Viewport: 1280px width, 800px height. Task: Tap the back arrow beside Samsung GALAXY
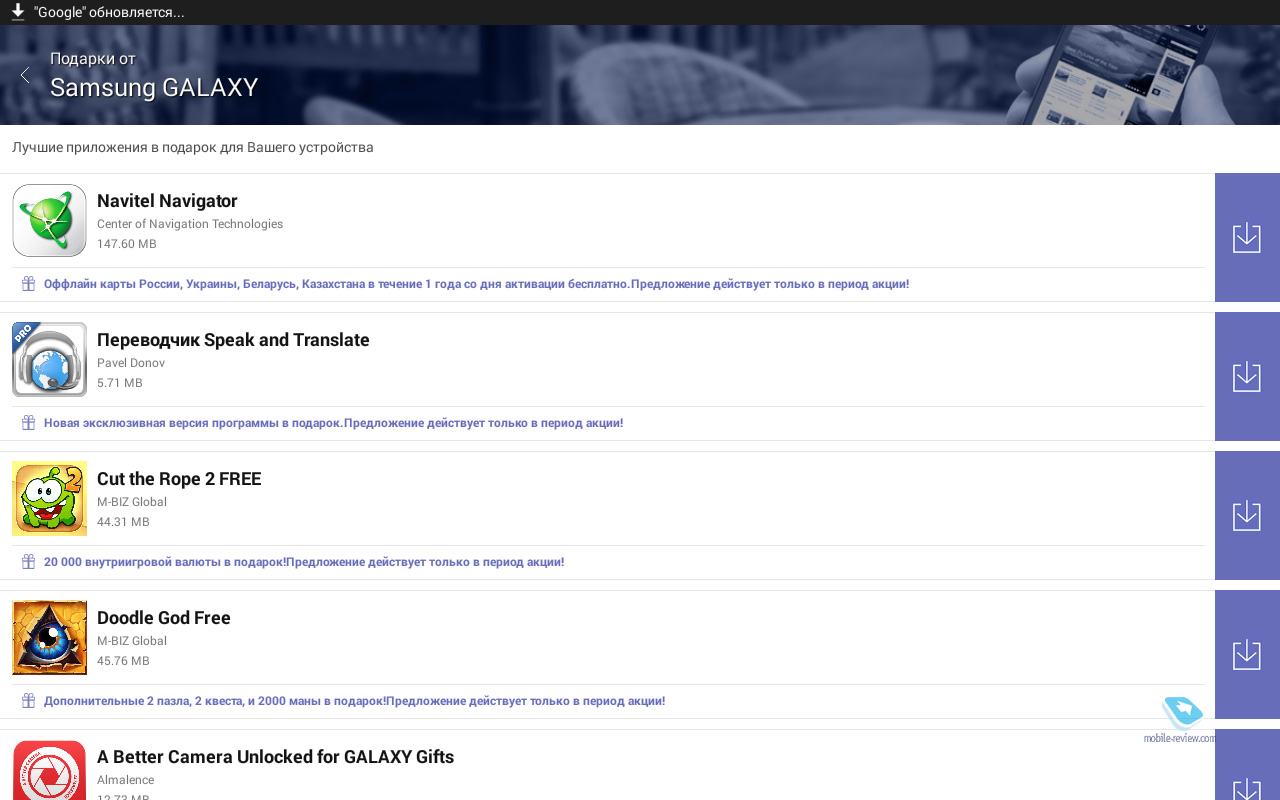pyautogui.click(x=25, y=75)
